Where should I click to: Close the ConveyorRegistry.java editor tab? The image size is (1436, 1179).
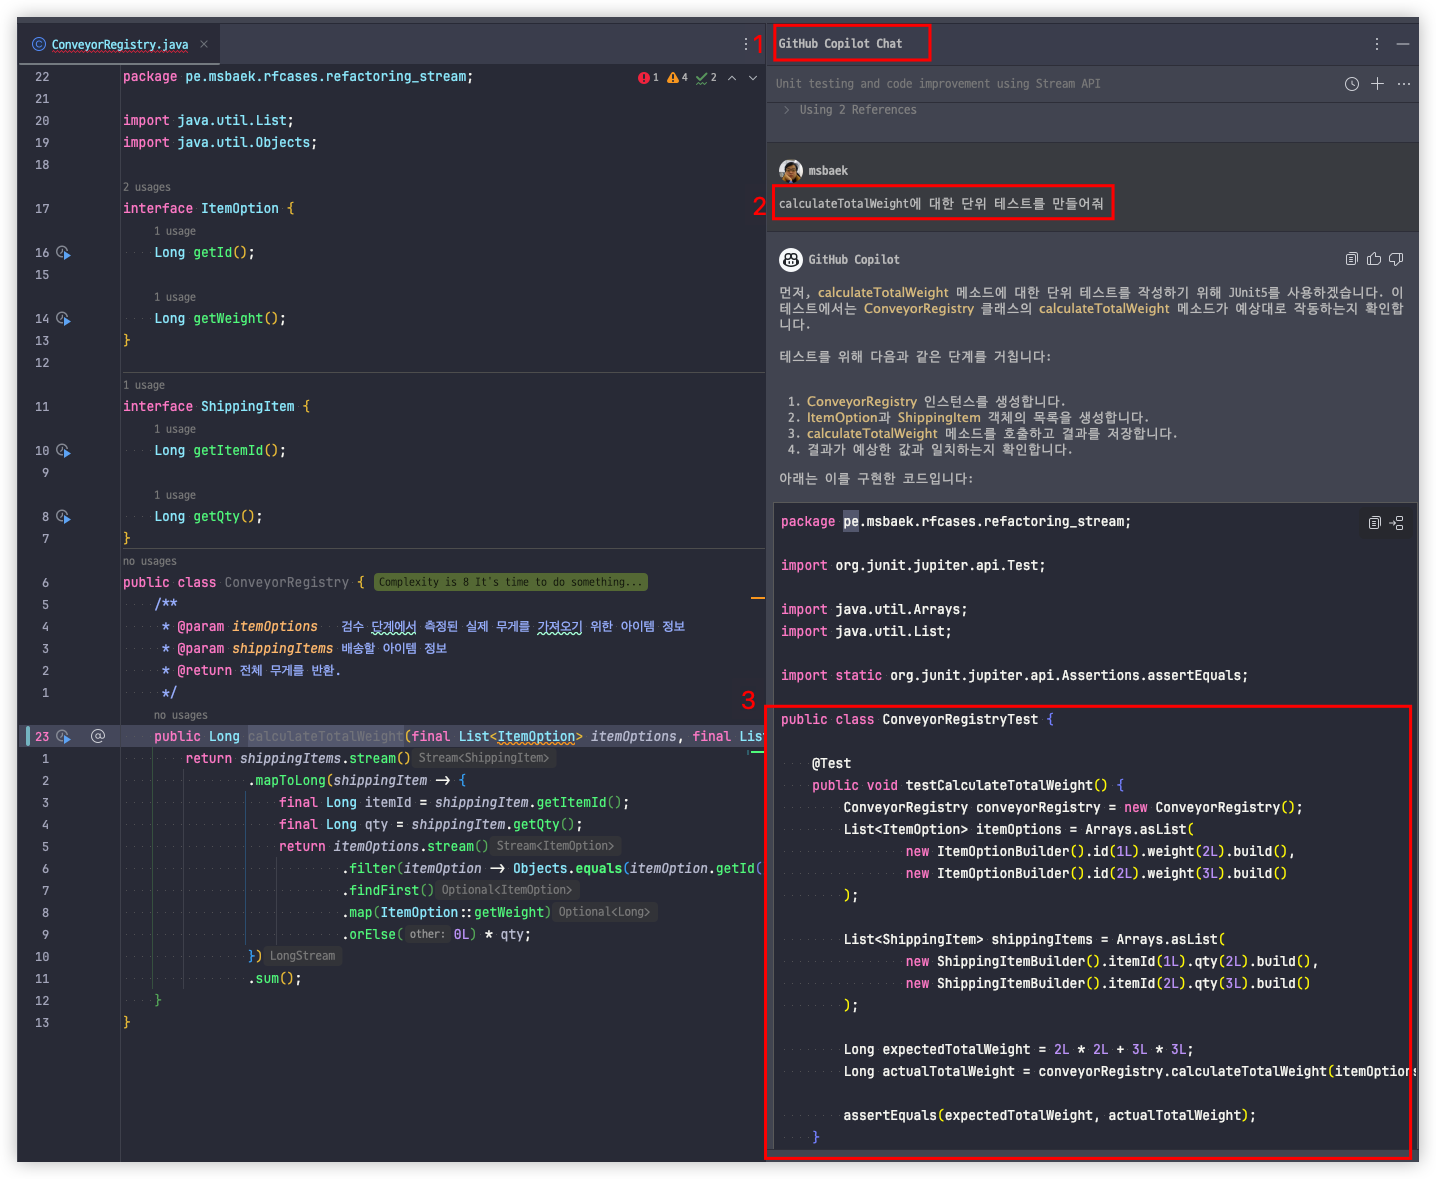(204, 44)
